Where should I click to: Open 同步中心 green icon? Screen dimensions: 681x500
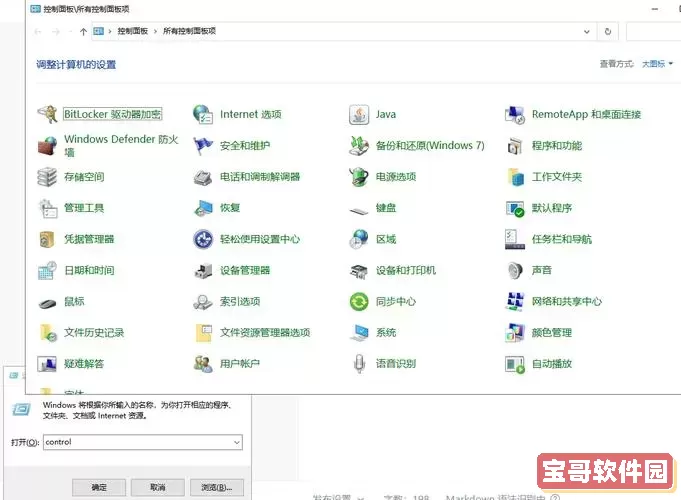tap(359, 302)
